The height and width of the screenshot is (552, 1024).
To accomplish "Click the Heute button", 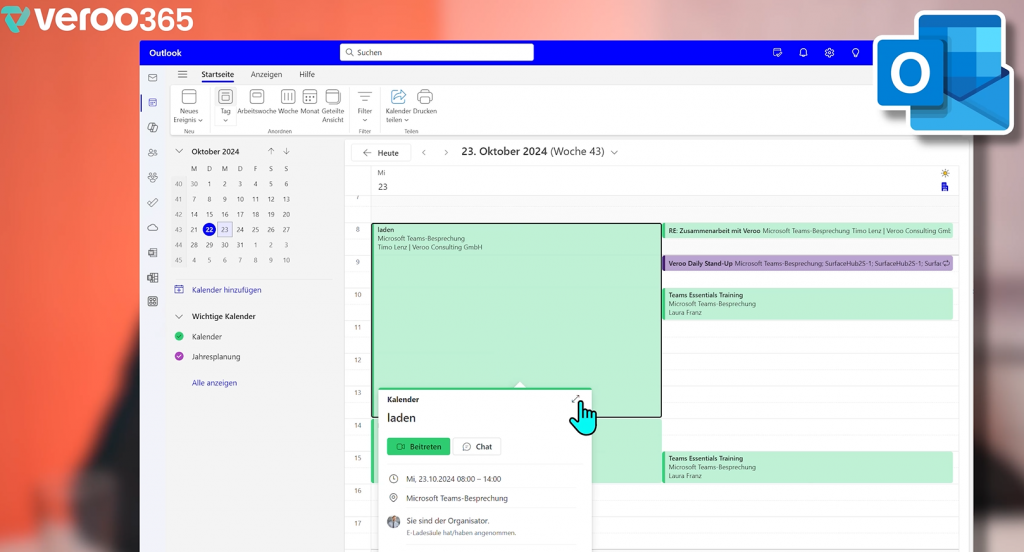I will point(381,153).
